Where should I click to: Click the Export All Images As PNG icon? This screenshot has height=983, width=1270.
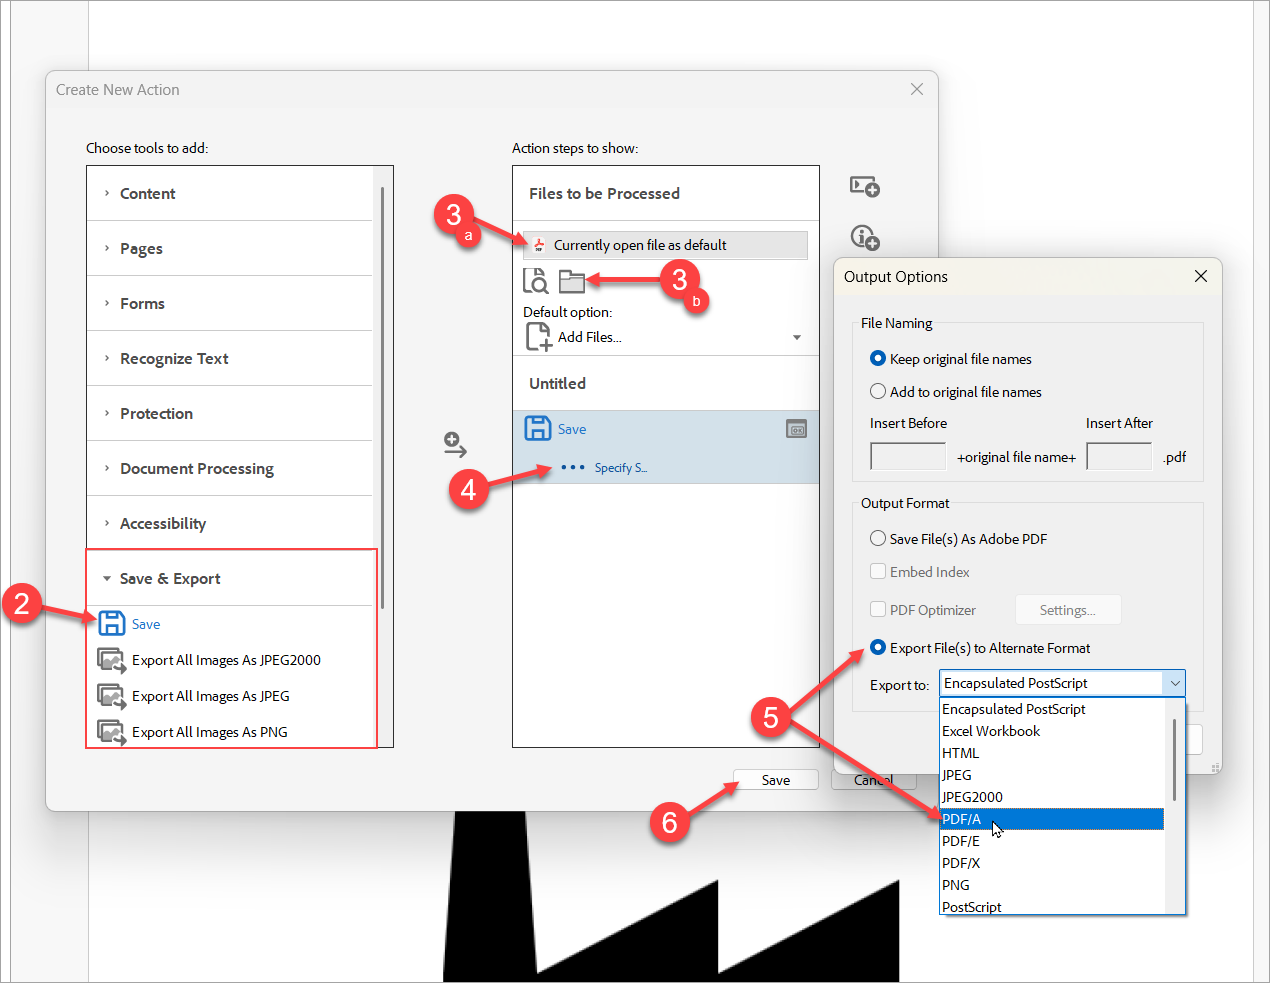coord(111,732)
